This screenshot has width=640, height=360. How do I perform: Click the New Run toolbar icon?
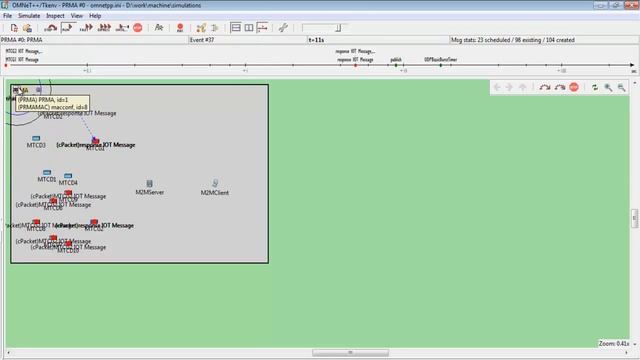(x=14, y=28)
